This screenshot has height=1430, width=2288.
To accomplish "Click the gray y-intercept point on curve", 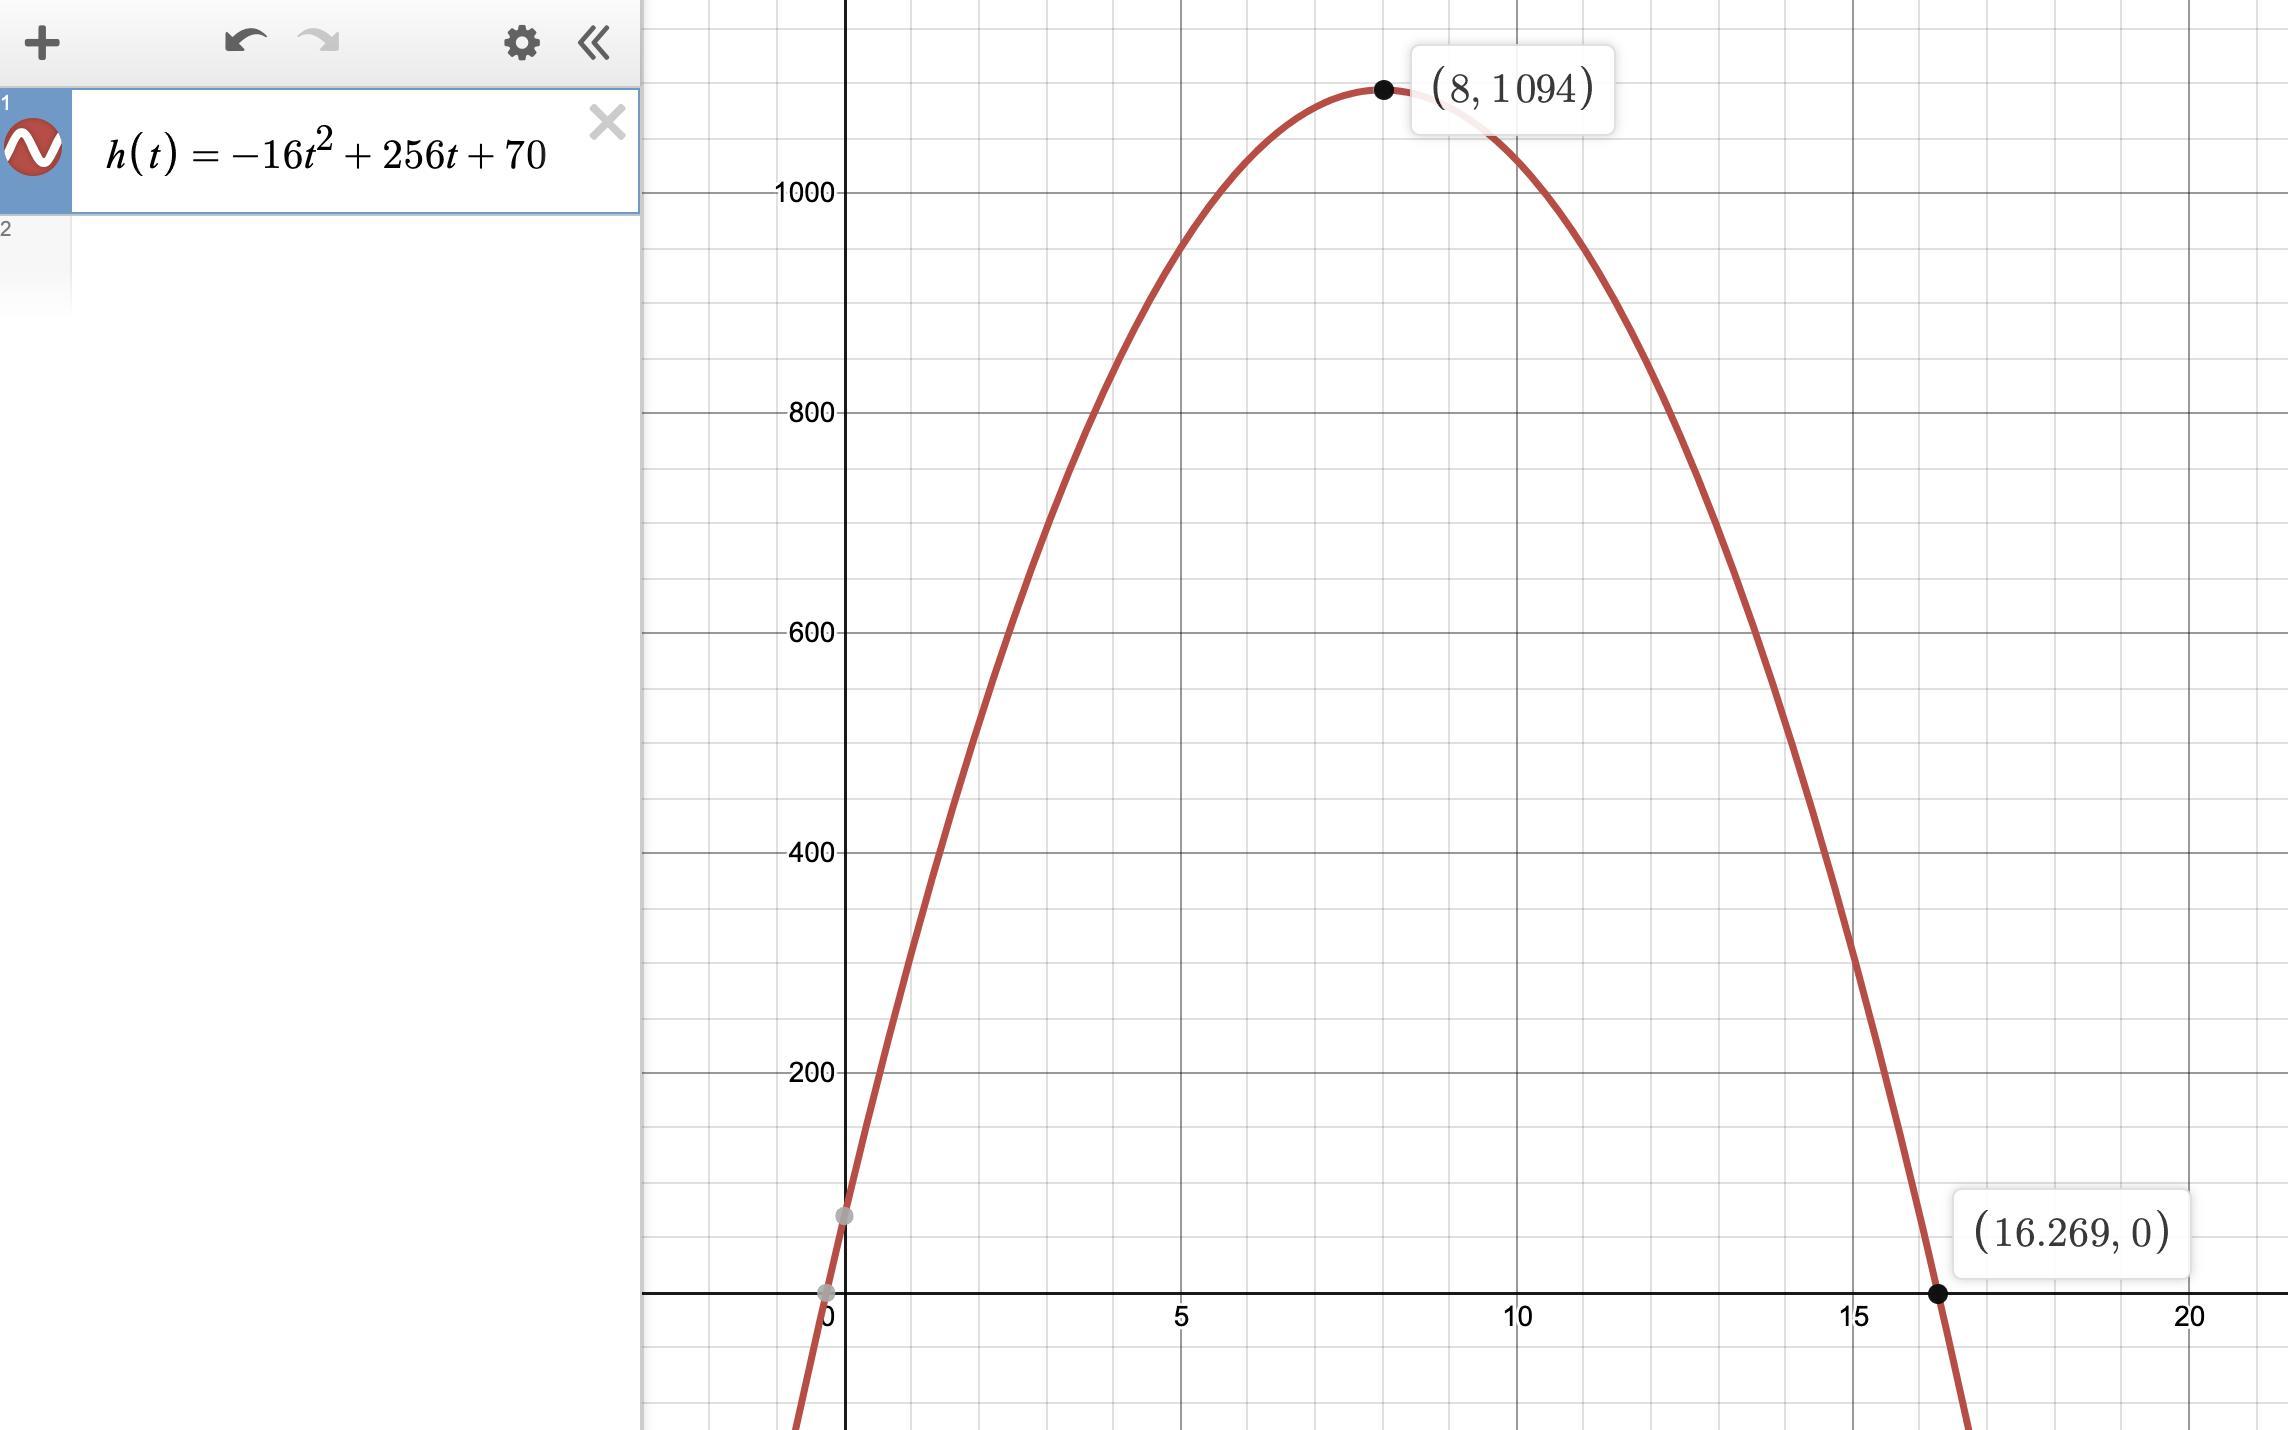I will (844, 1216).
